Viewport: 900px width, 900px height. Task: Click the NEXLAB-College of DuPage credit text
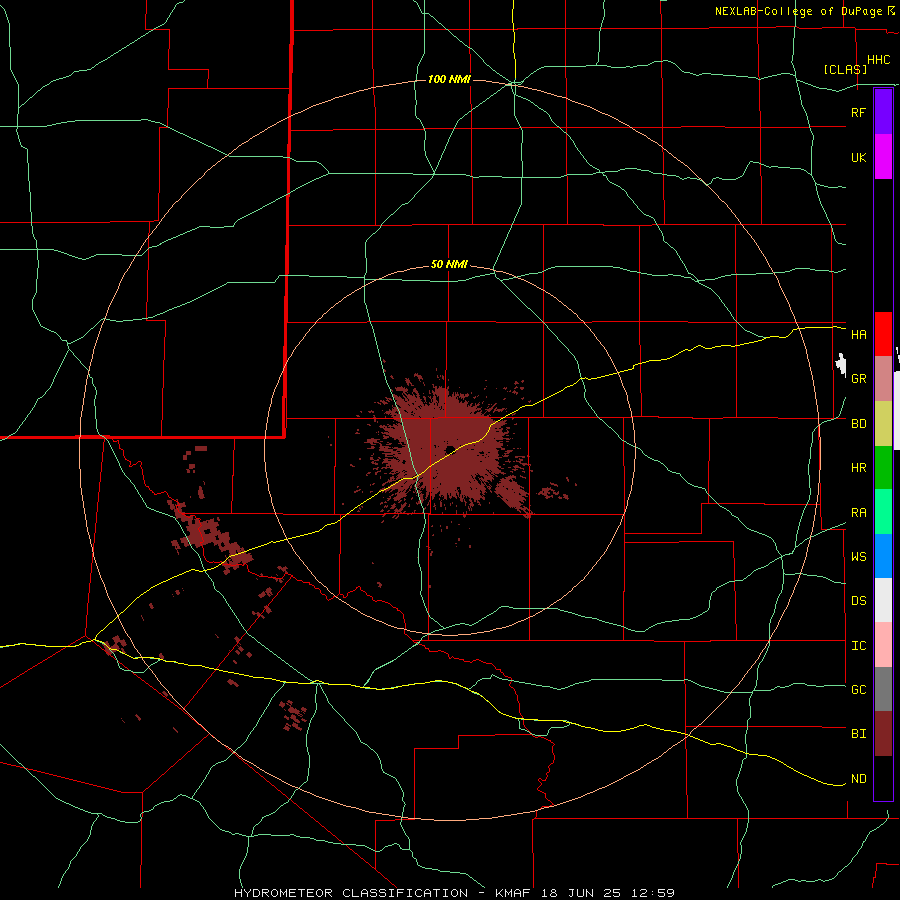tap(798, 11)
